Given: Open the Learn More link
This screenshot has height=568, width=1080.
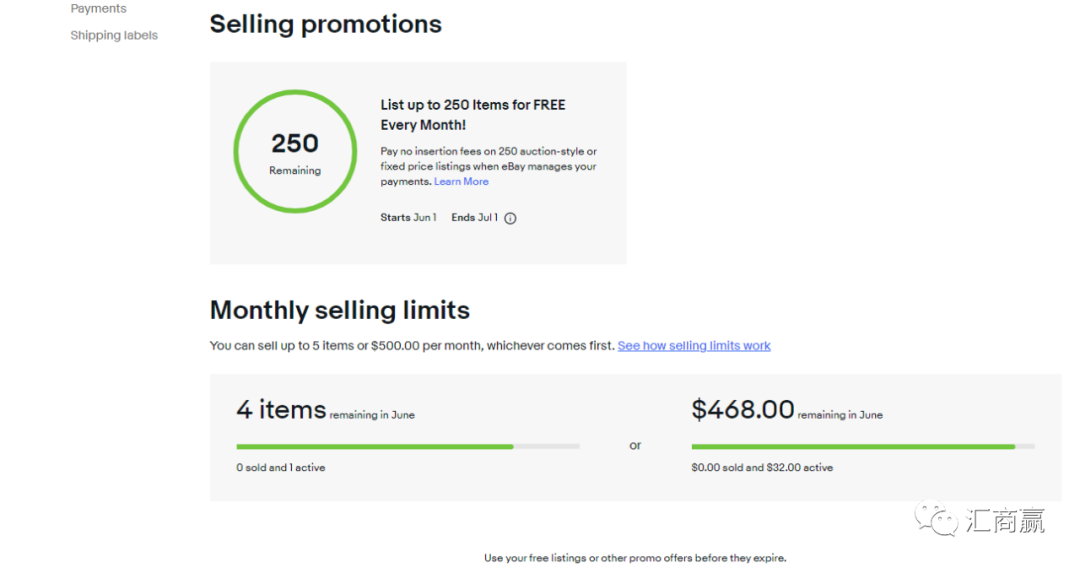Looking at the screenshot, I should [x=461, y=182].
